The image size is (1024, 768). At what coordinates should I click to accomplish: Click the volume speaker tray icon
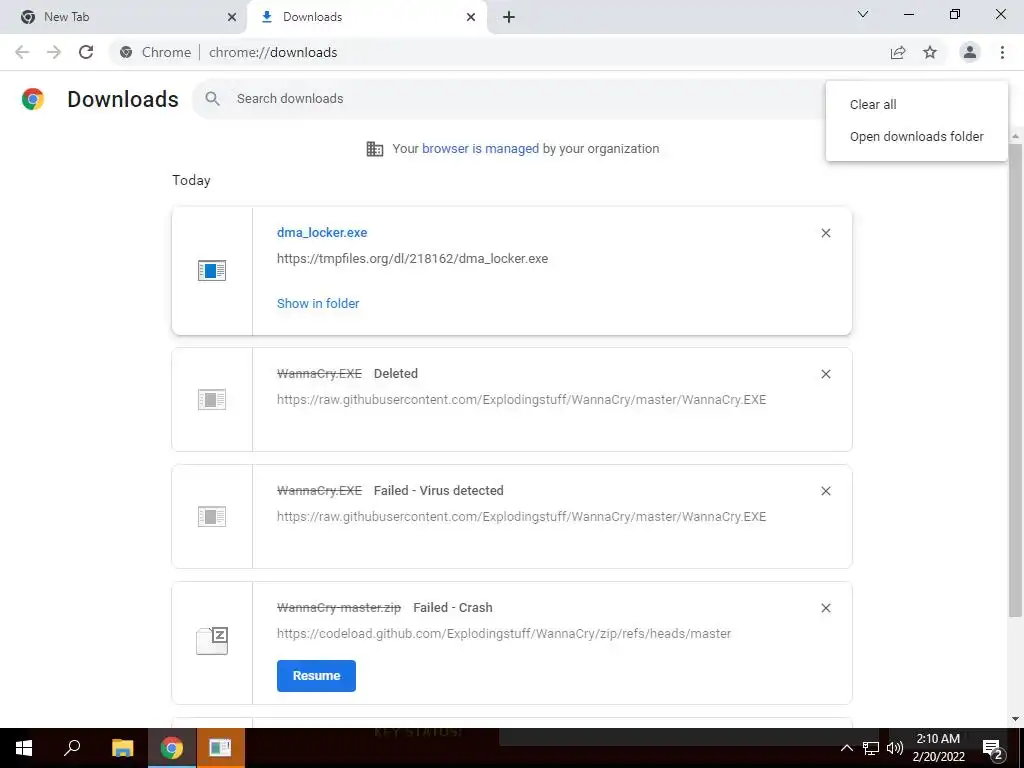pos(895,748)
